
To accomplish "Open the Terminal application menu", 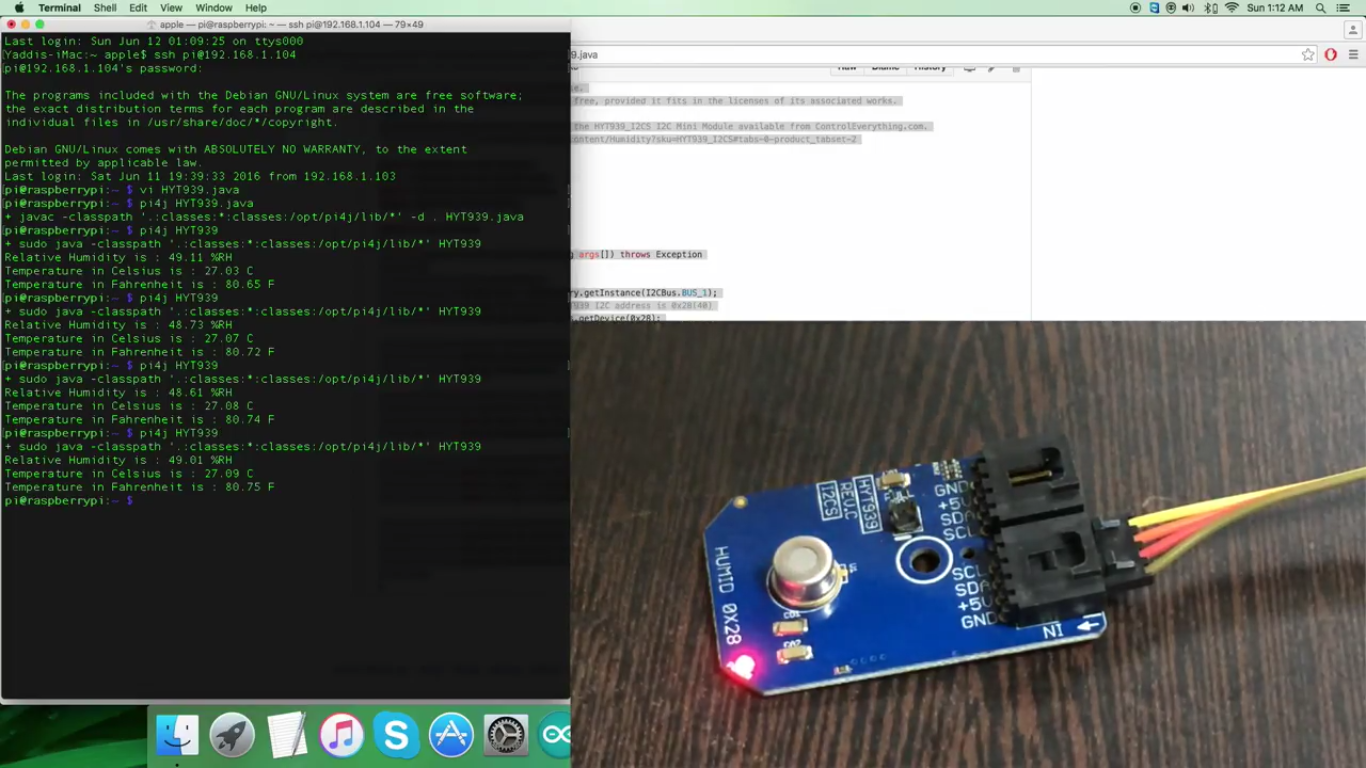I will (x=59, y=8).
